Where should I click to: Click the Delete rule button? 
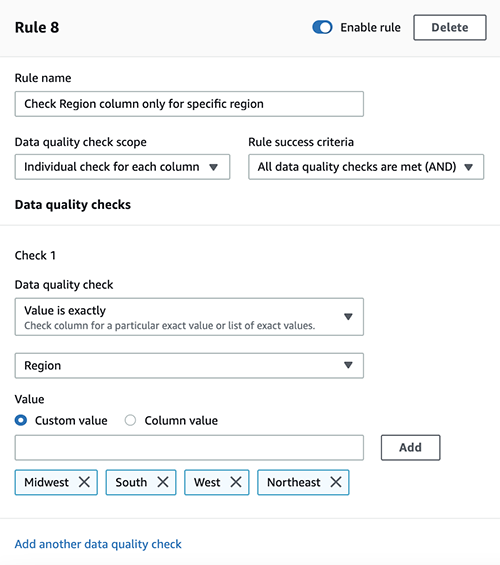point(450,27)
